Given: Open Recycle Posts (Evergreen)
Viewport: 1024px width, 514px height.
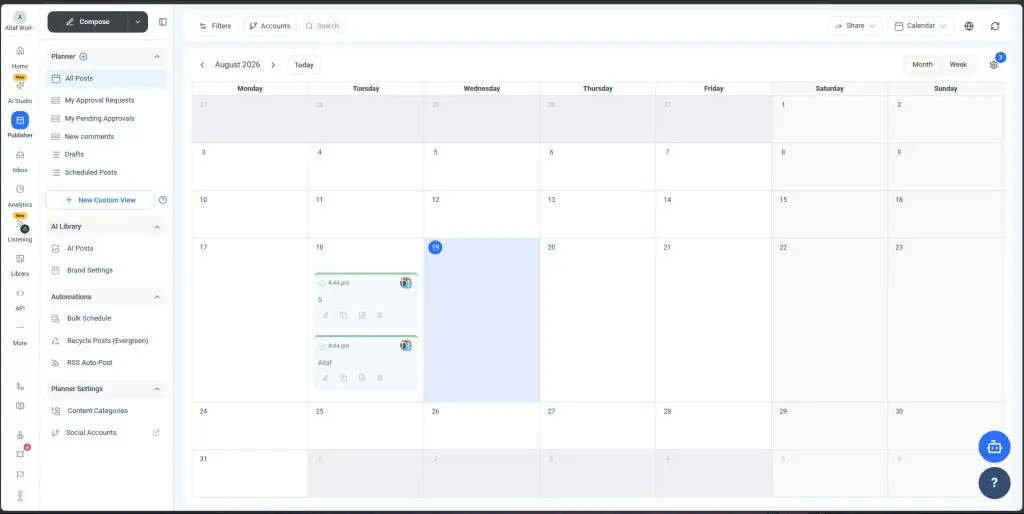Looking at the screenshot, I should click(x=106, y=341).
